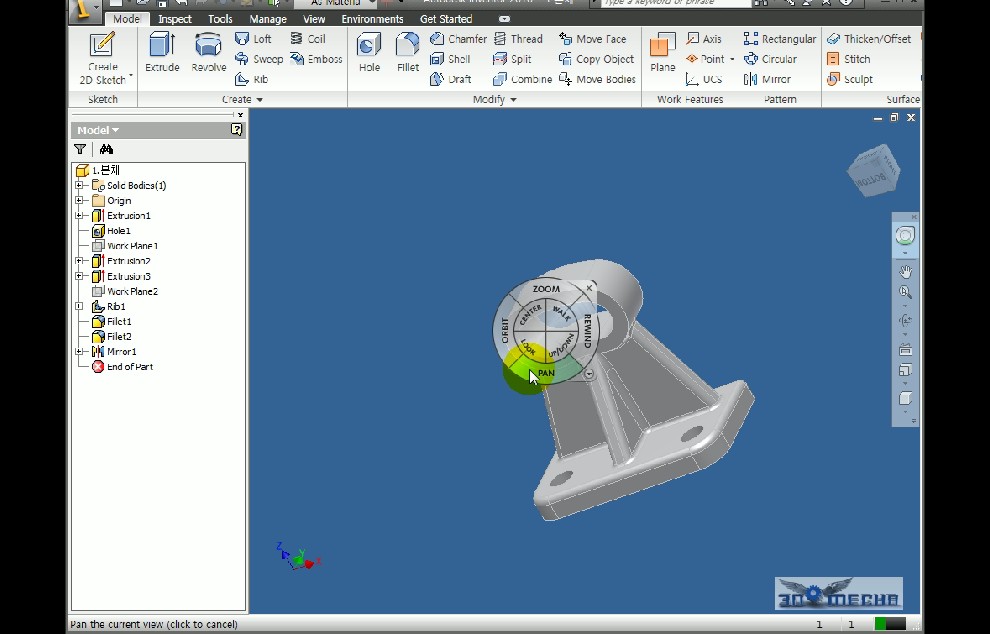Switch to the View tab
Image resolution: width=990 pixels, height=634 pixels.
pyautogui.click(x=314, y=19)
